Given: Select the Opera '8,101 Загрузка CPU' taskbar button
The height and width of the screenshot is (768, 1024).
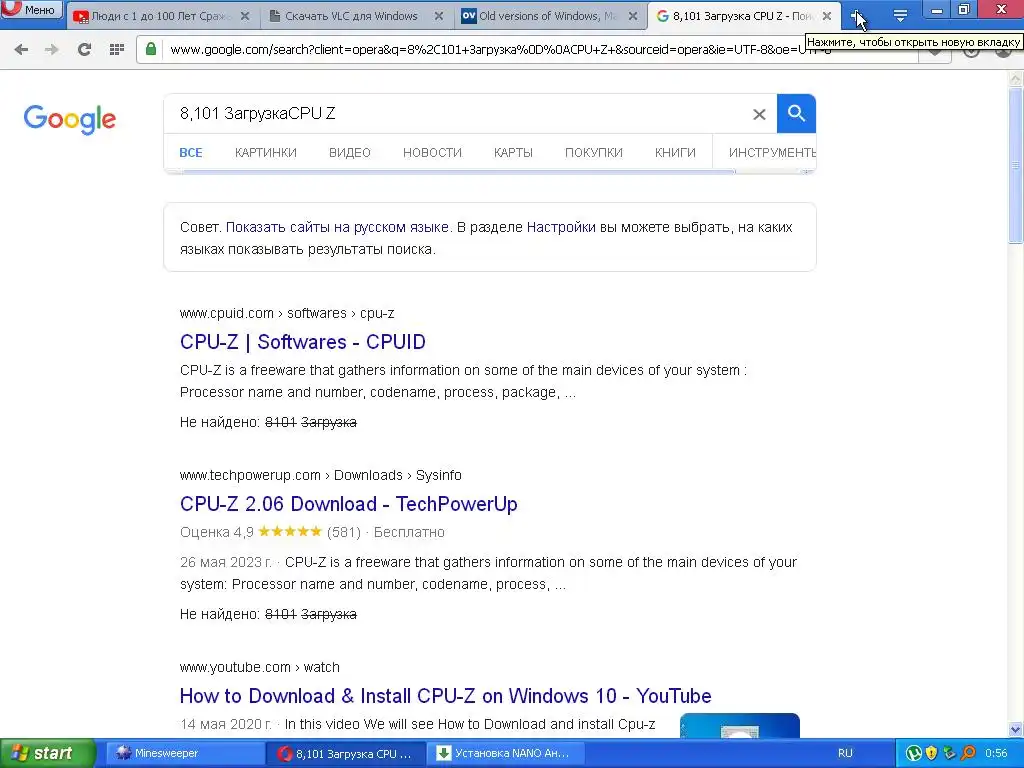Looking at the screenshot, I should click(346, 753).
